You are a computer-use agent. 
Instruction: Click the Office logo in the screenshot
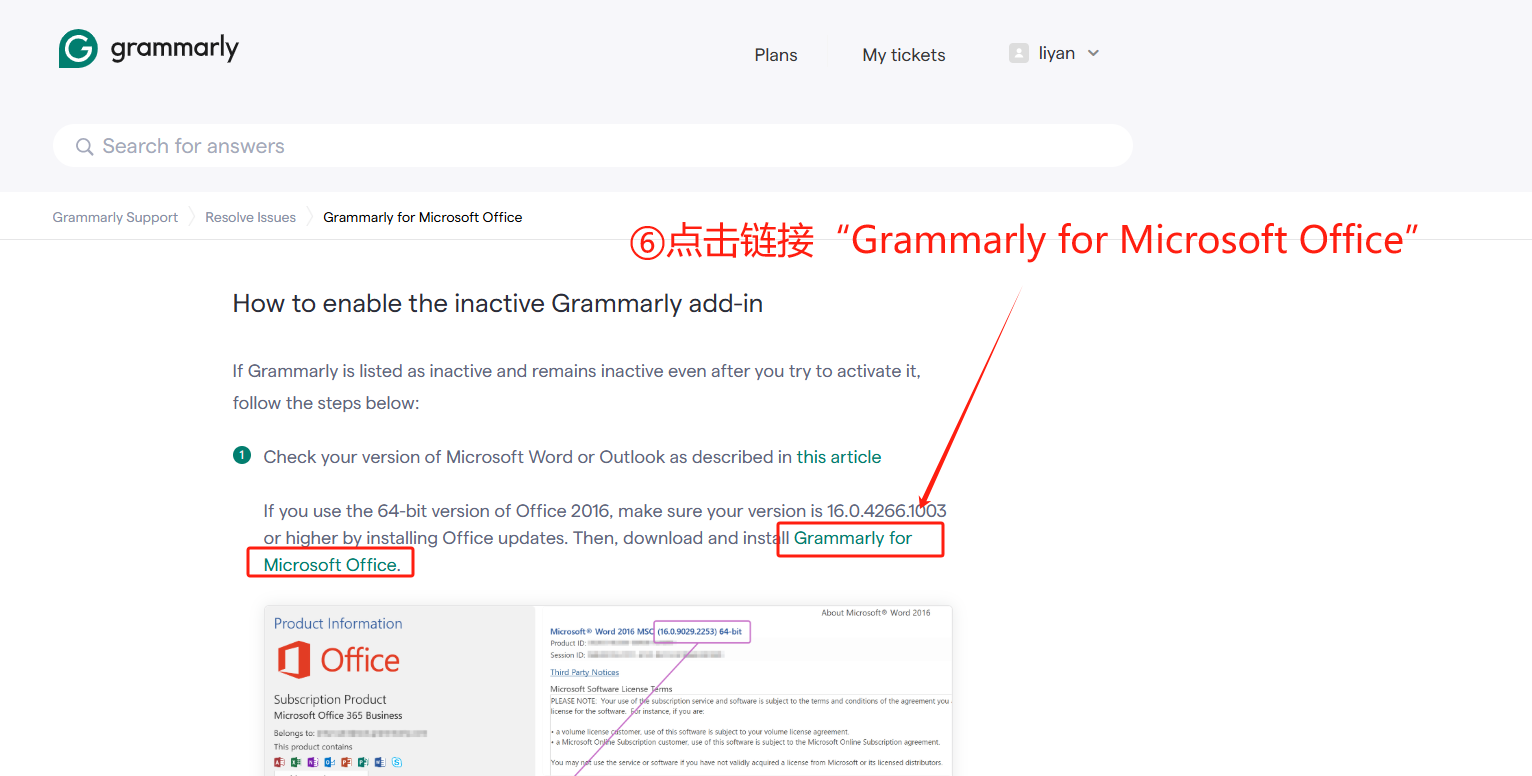[x=338, y=660]
